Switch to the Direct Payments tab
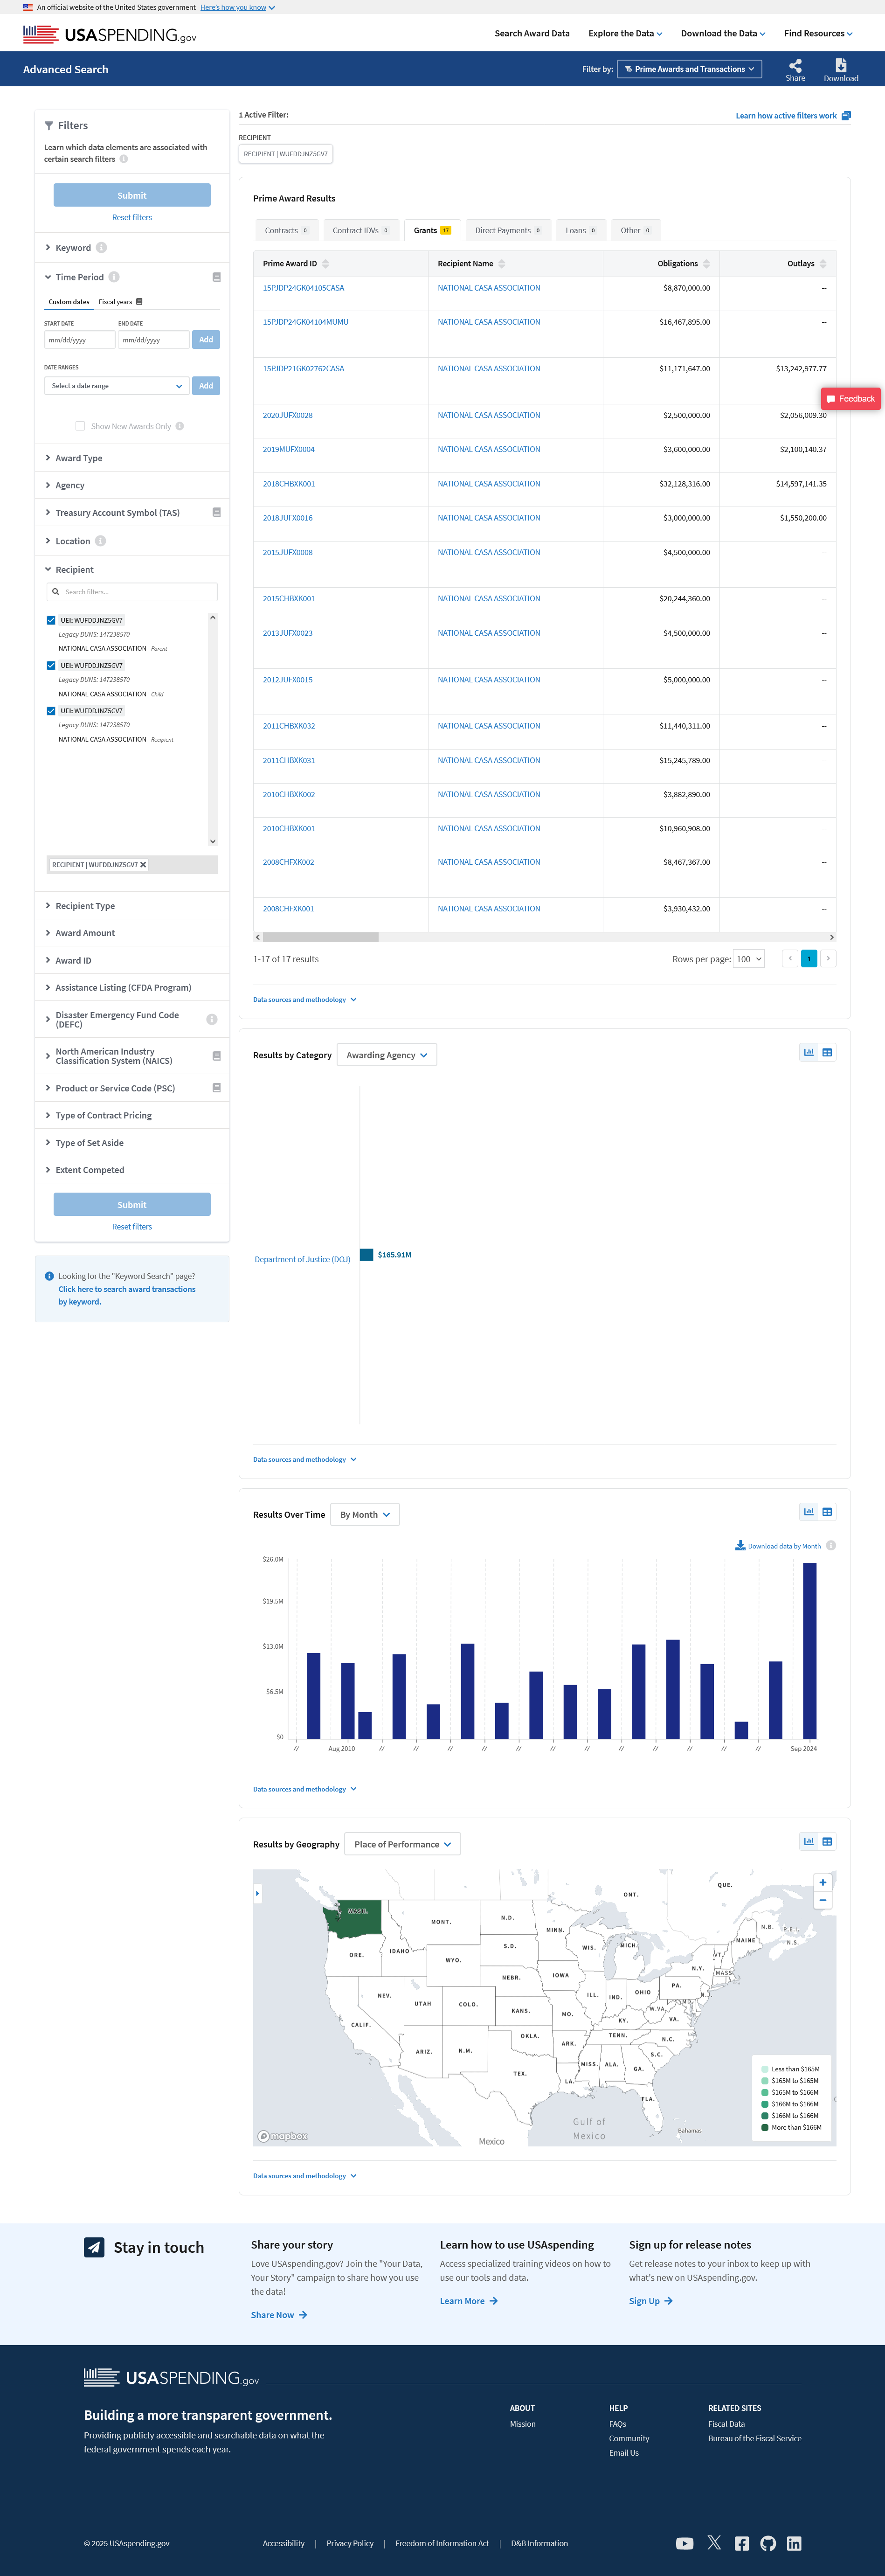 coord(508,230)
